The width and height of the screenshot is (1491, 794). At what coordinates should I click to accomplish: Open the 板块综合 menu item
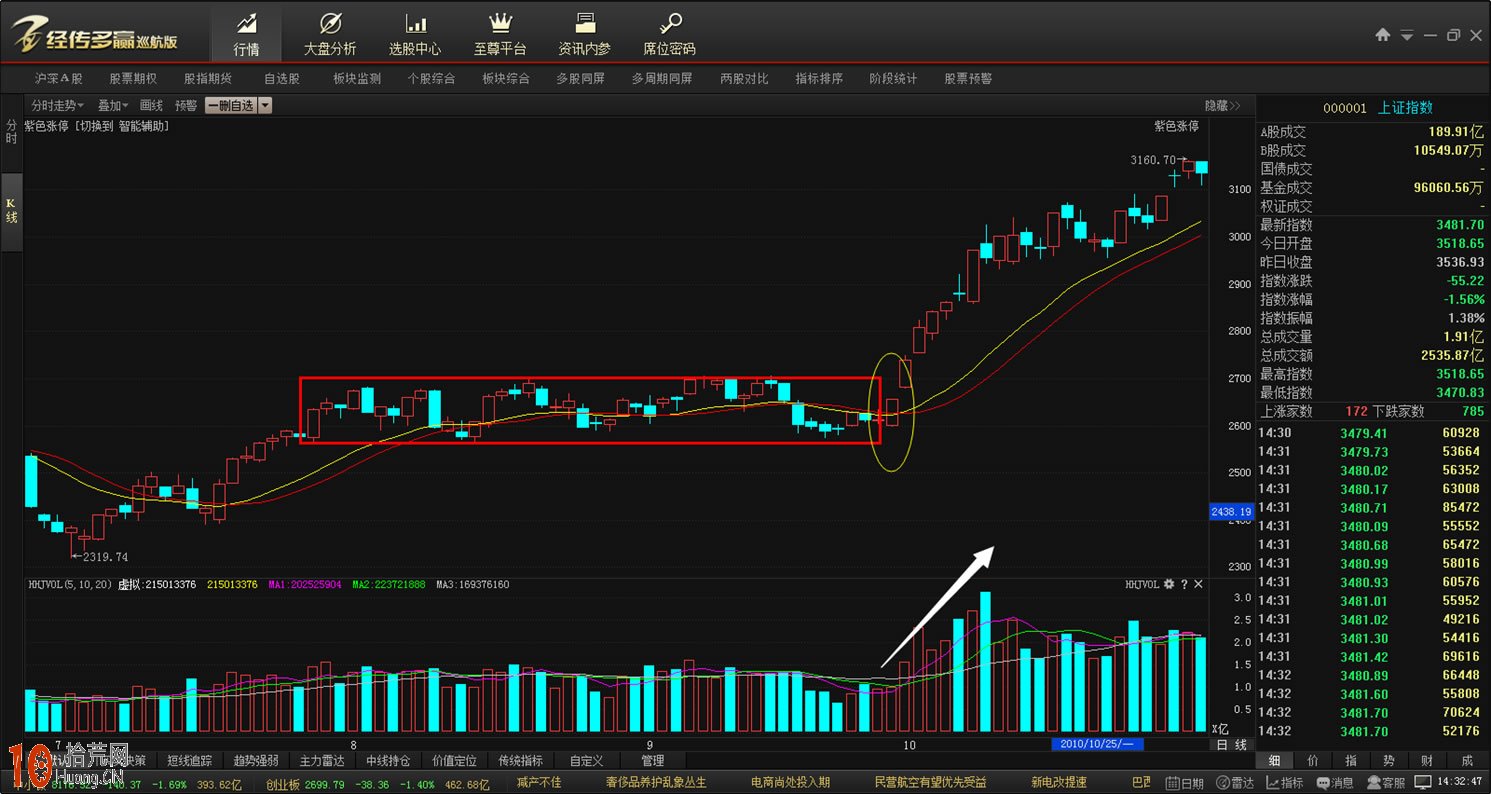[506, 78]
